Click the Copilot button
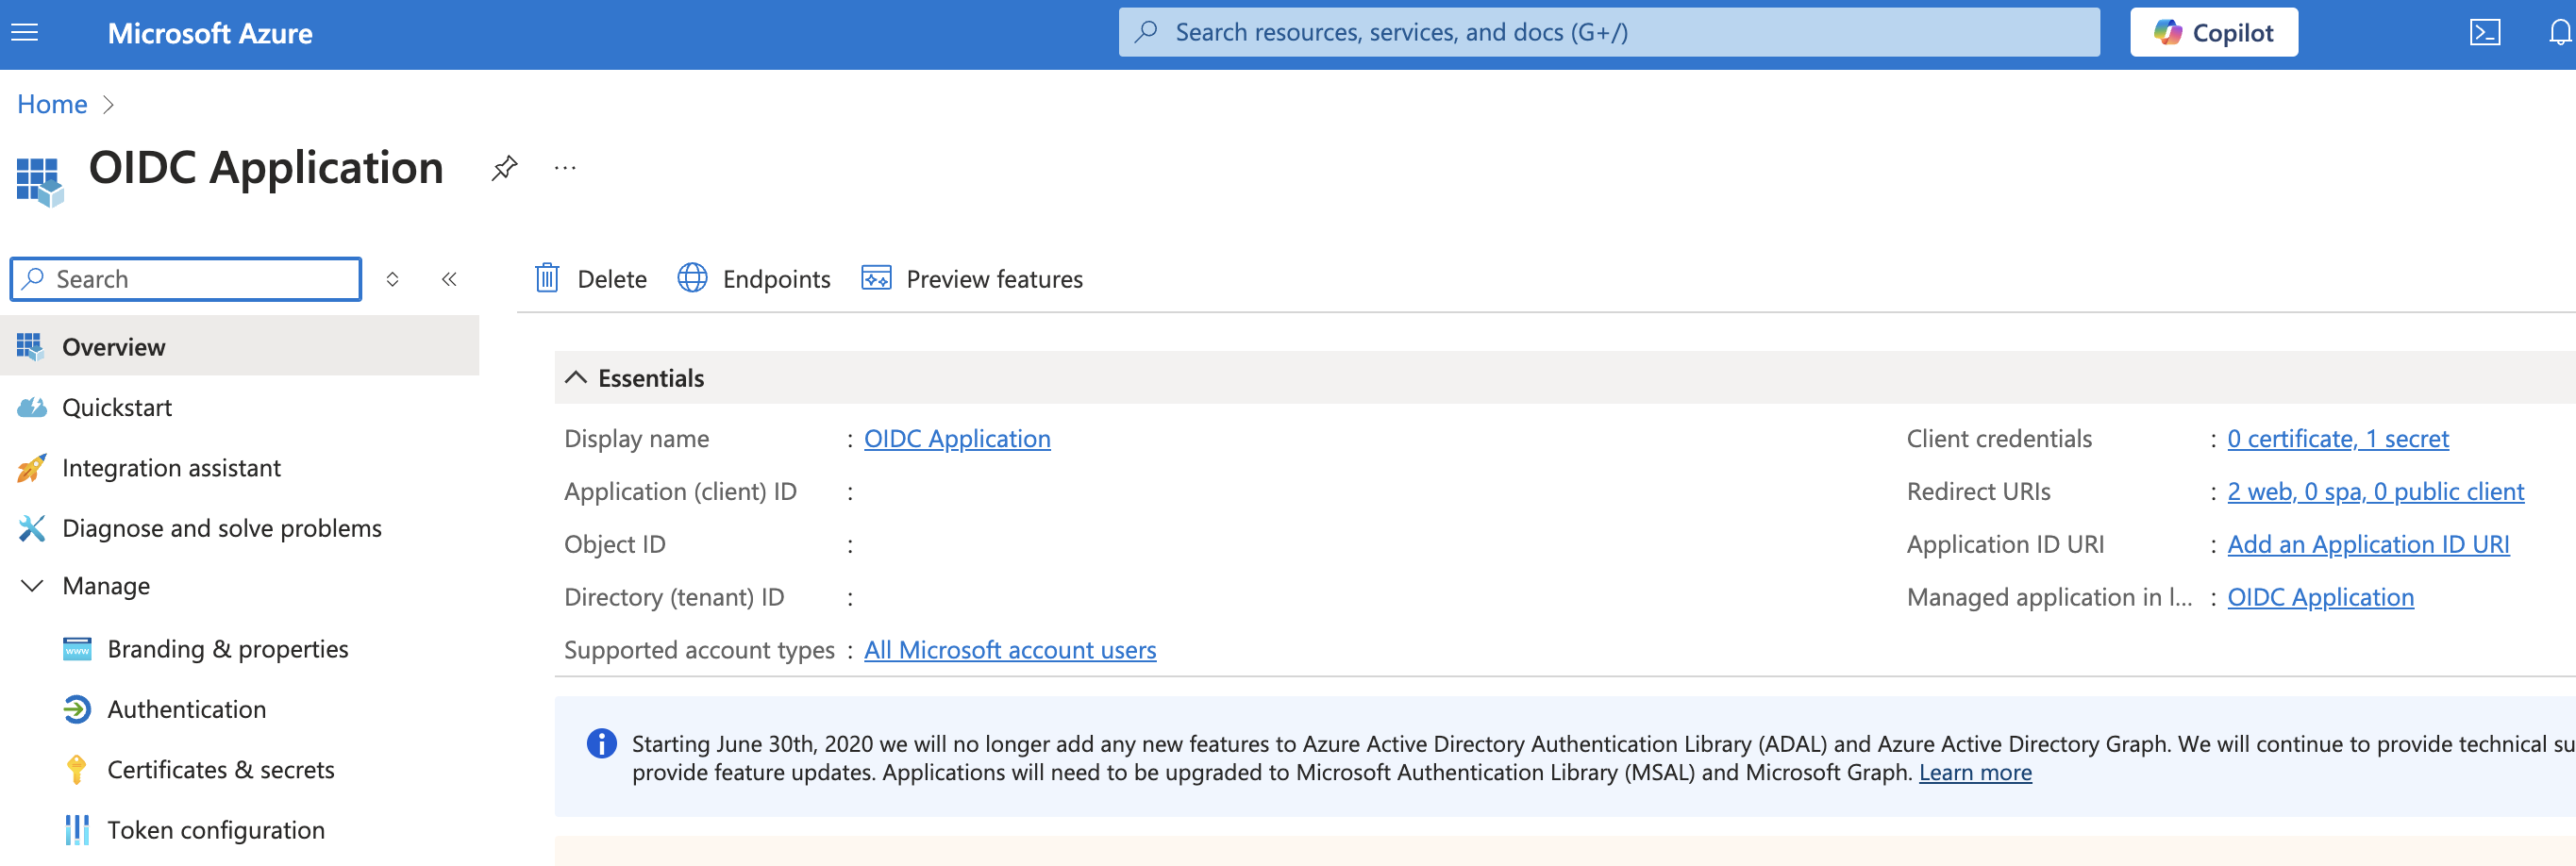The image size is (2576, 866). [2213, 33]
